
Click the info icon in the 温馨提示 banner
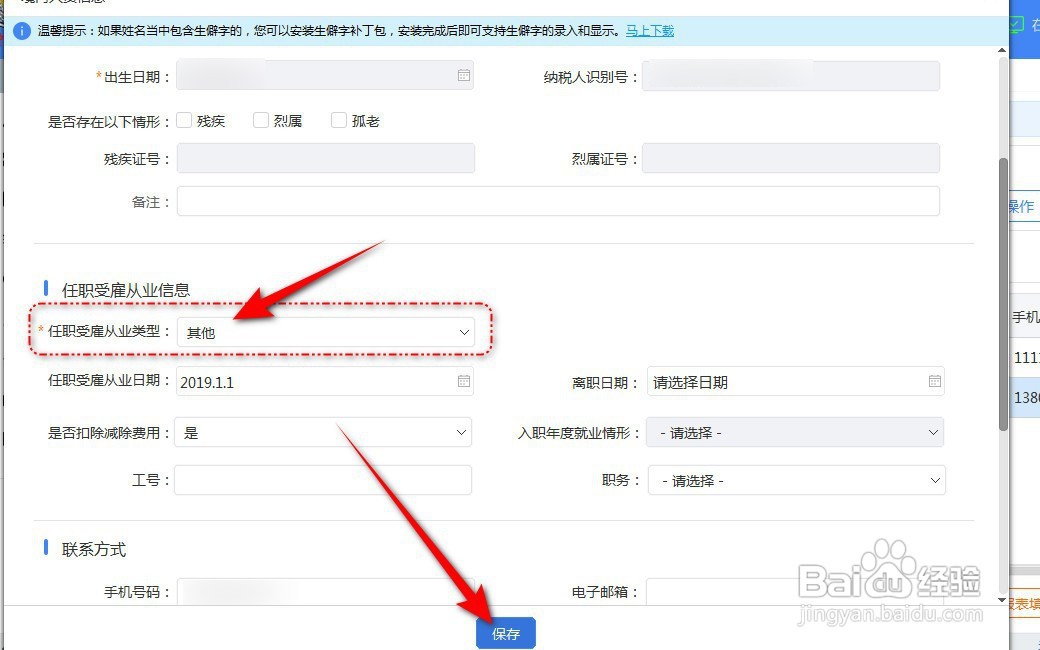[x=22, y=31]
